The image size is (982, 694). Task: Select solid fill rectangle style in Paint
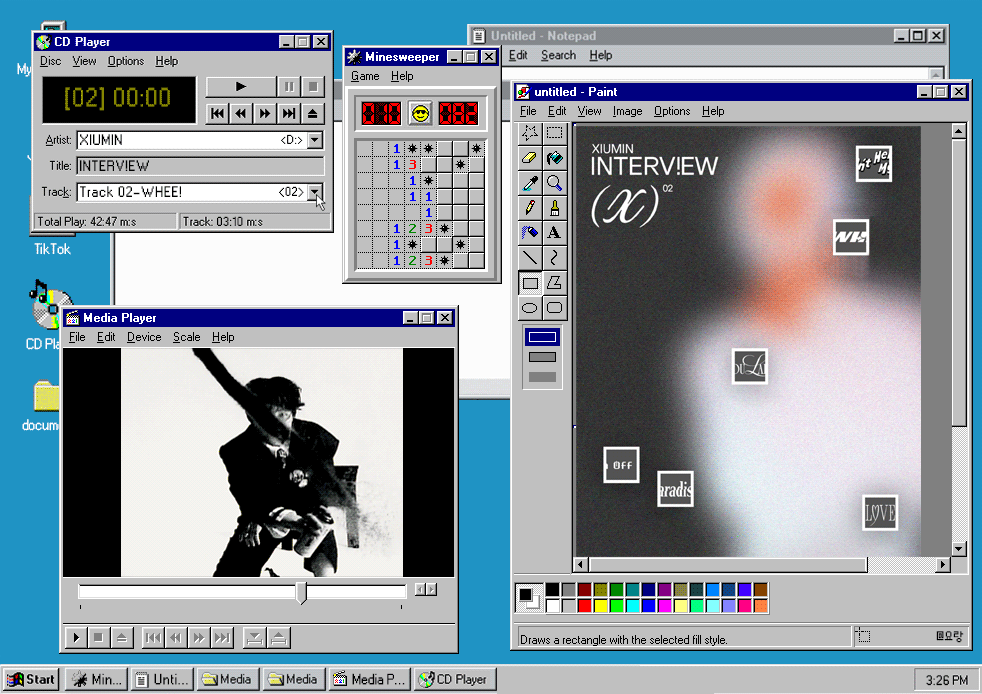542,377
